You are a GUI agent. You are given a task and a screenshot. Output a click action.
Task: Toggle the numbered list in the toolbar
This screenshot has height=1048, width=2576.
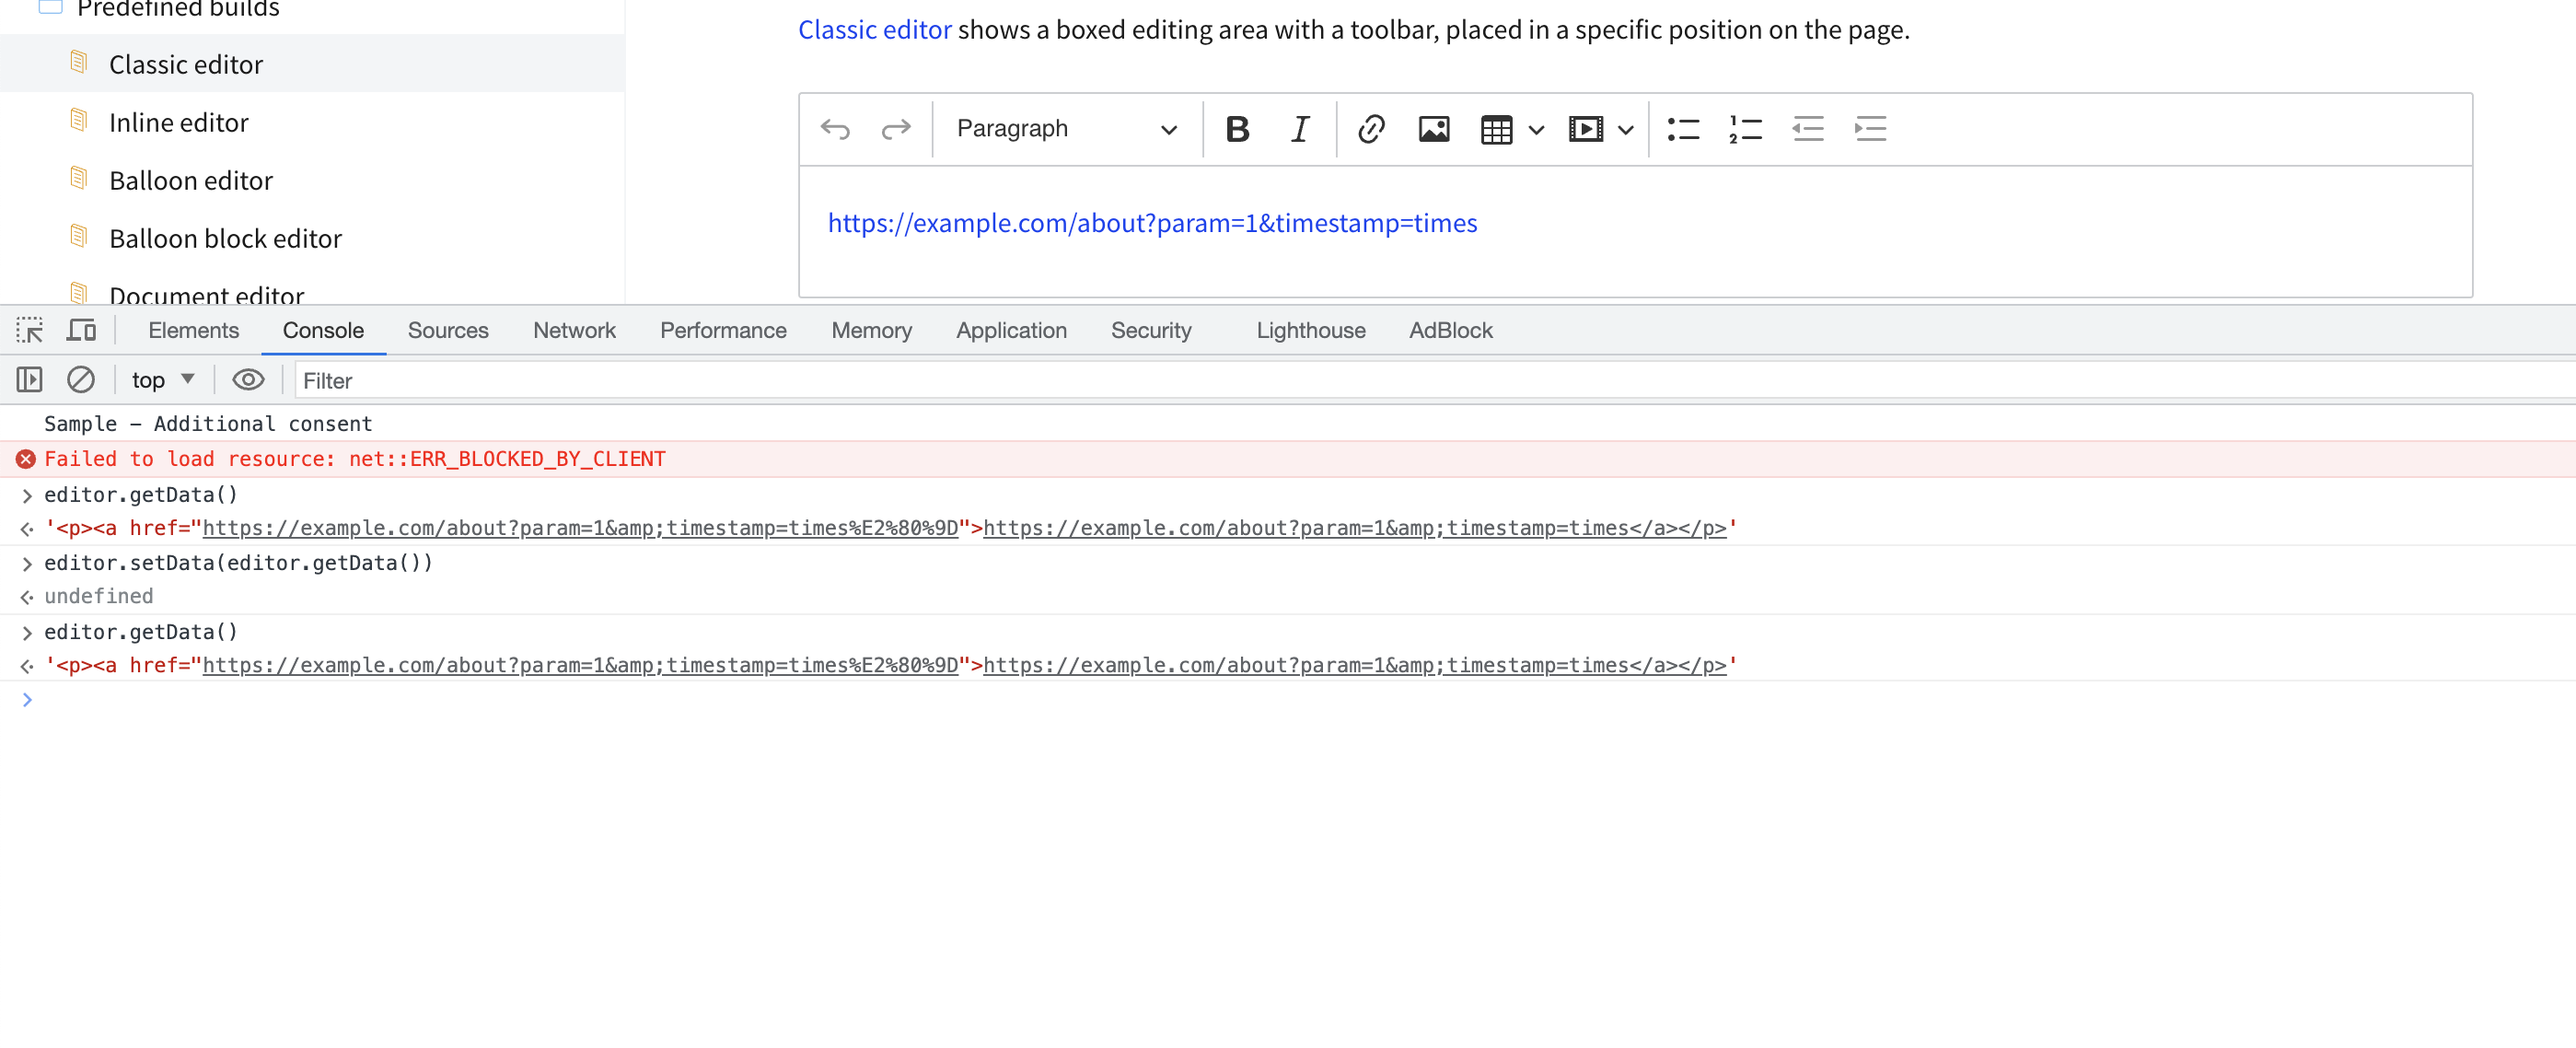coord(1744,128)
